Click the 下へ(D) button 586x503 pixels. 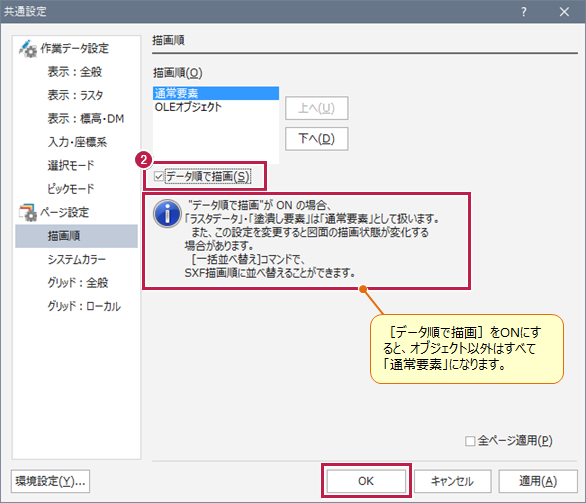pyautogui.click(x=317, y=139)
